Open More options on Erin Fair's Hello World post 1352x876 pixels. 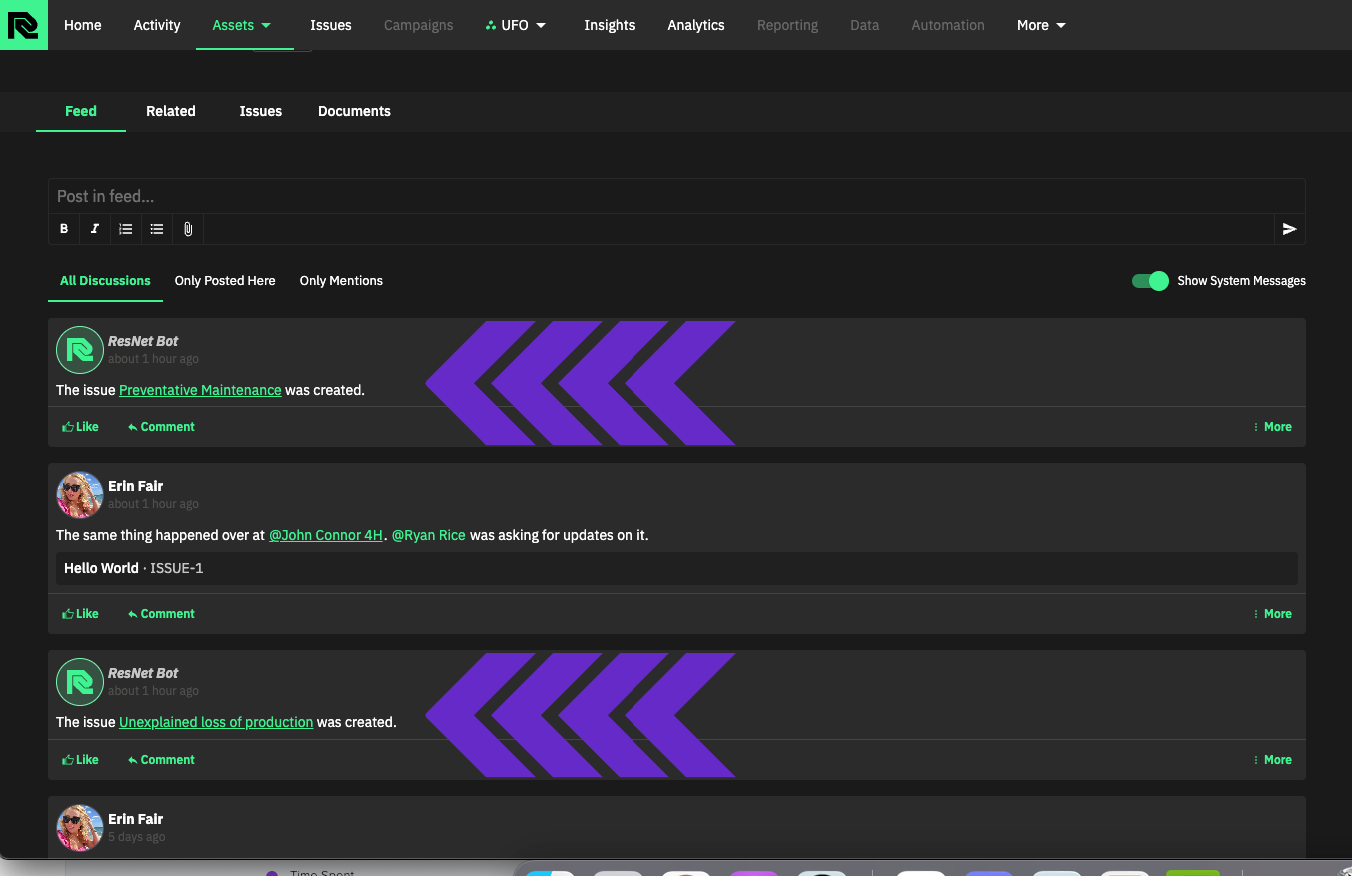1272,614
